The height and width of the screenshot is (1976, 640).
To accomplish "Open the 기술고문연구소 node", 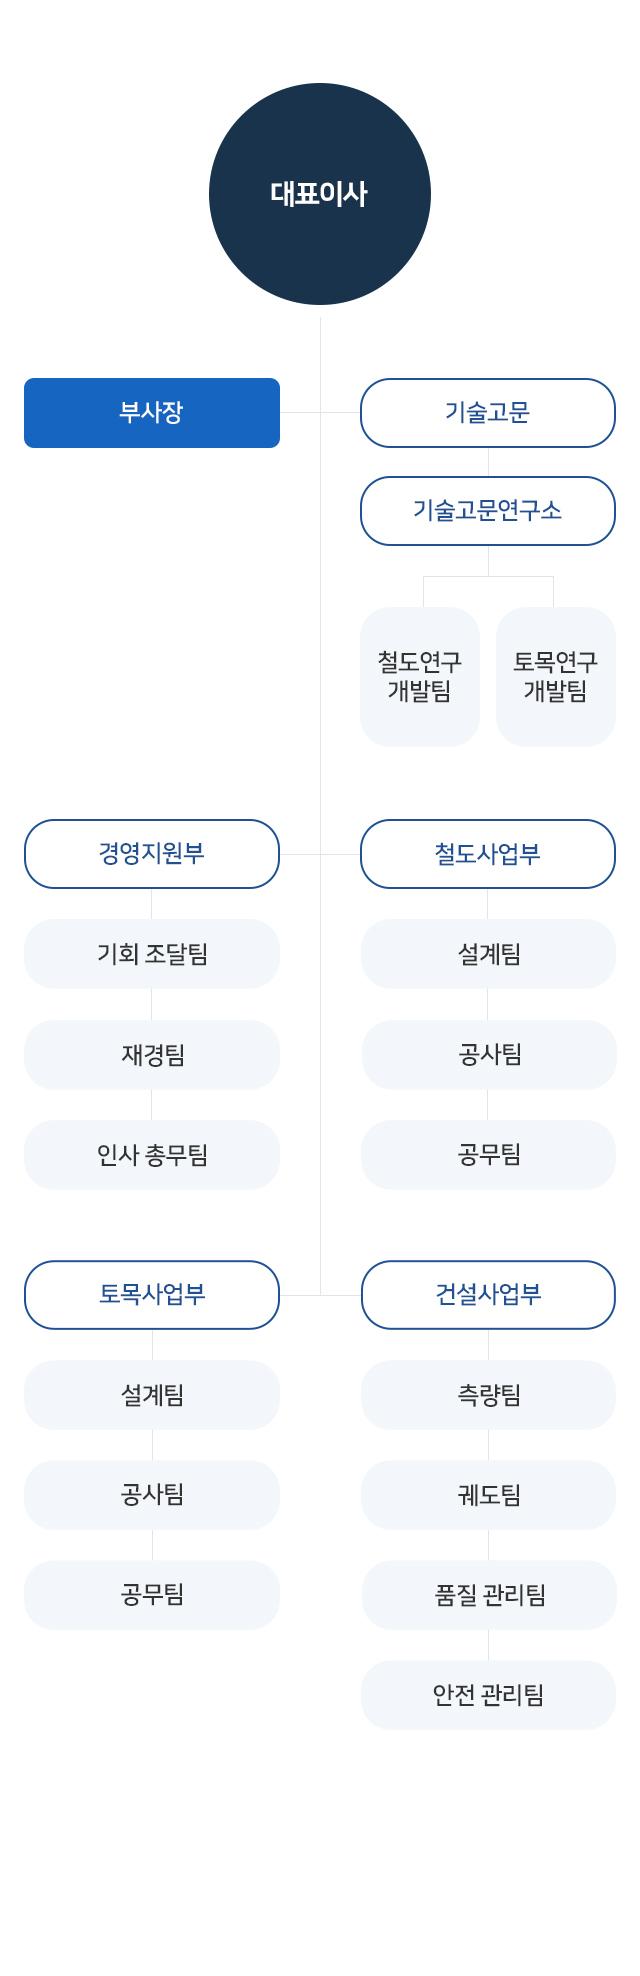I will 488,511.
